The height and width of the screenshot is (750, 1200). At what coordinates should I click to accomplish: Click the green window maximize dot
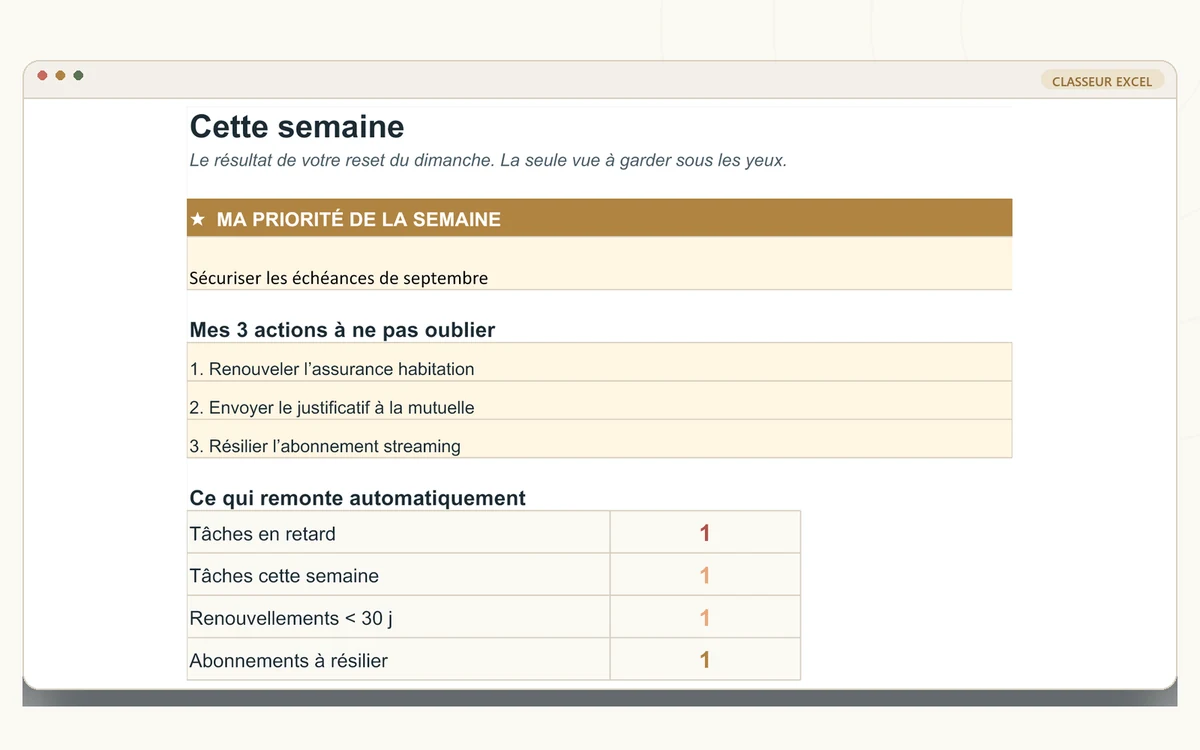pos(78,75)
